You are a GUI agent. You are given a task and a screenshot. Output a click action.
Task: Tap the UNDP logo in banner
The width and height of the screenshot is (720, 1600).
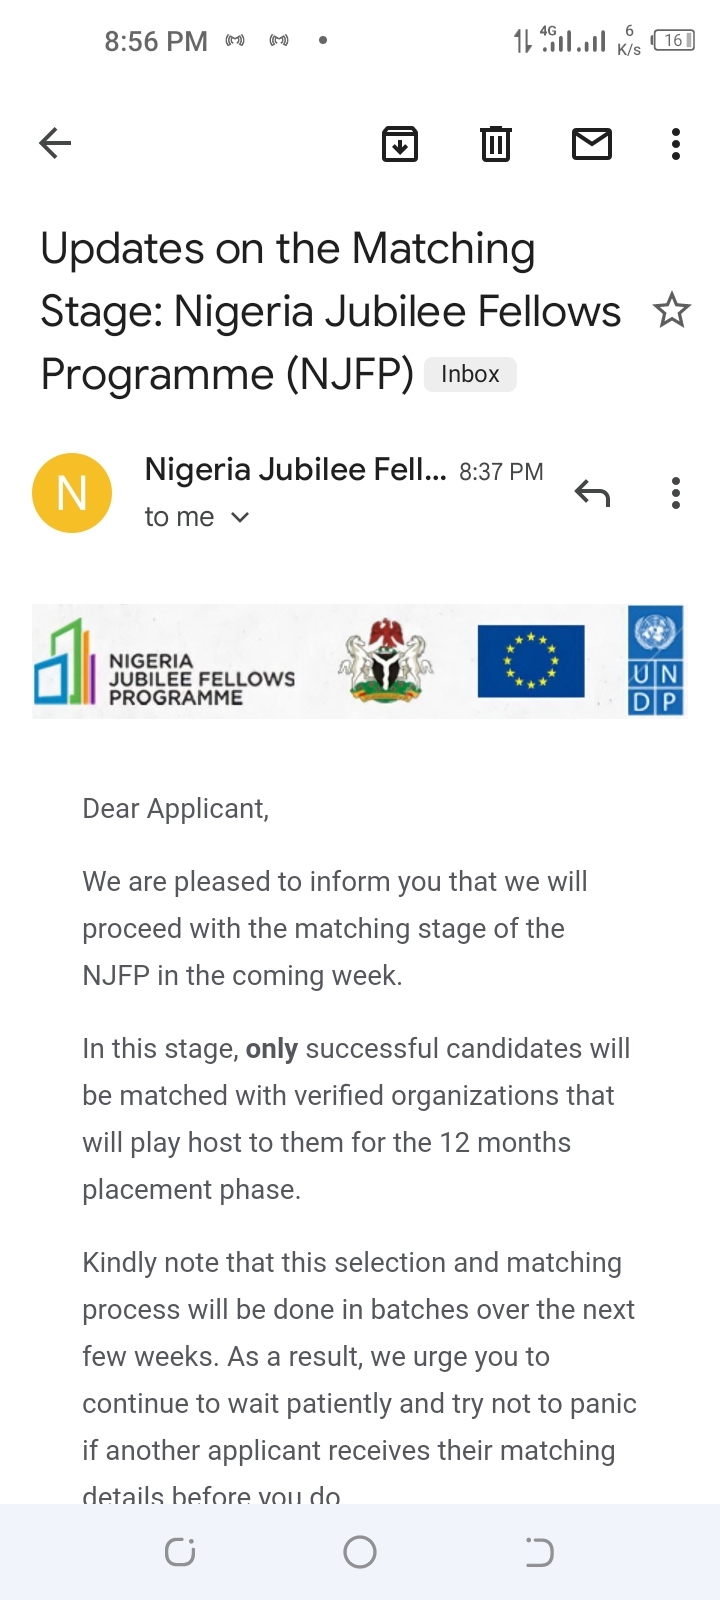click(x=656, y=661)
